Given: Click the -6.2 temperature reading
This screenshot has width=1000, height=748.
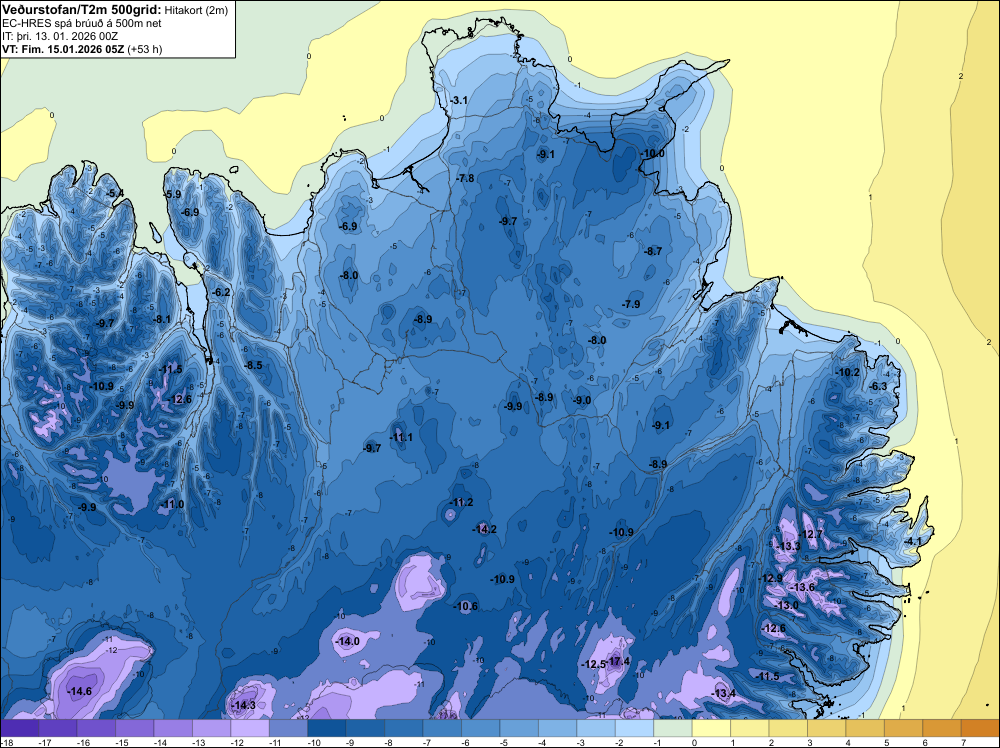Looking at the screenshot, I should 221,292.
